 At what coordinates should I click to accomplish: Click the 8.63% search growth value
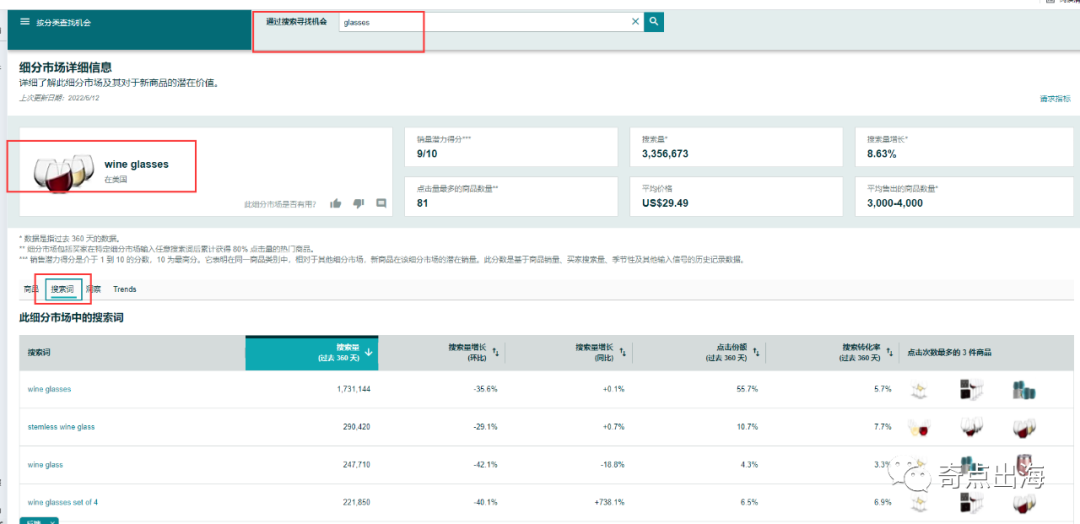click(882, 154)
